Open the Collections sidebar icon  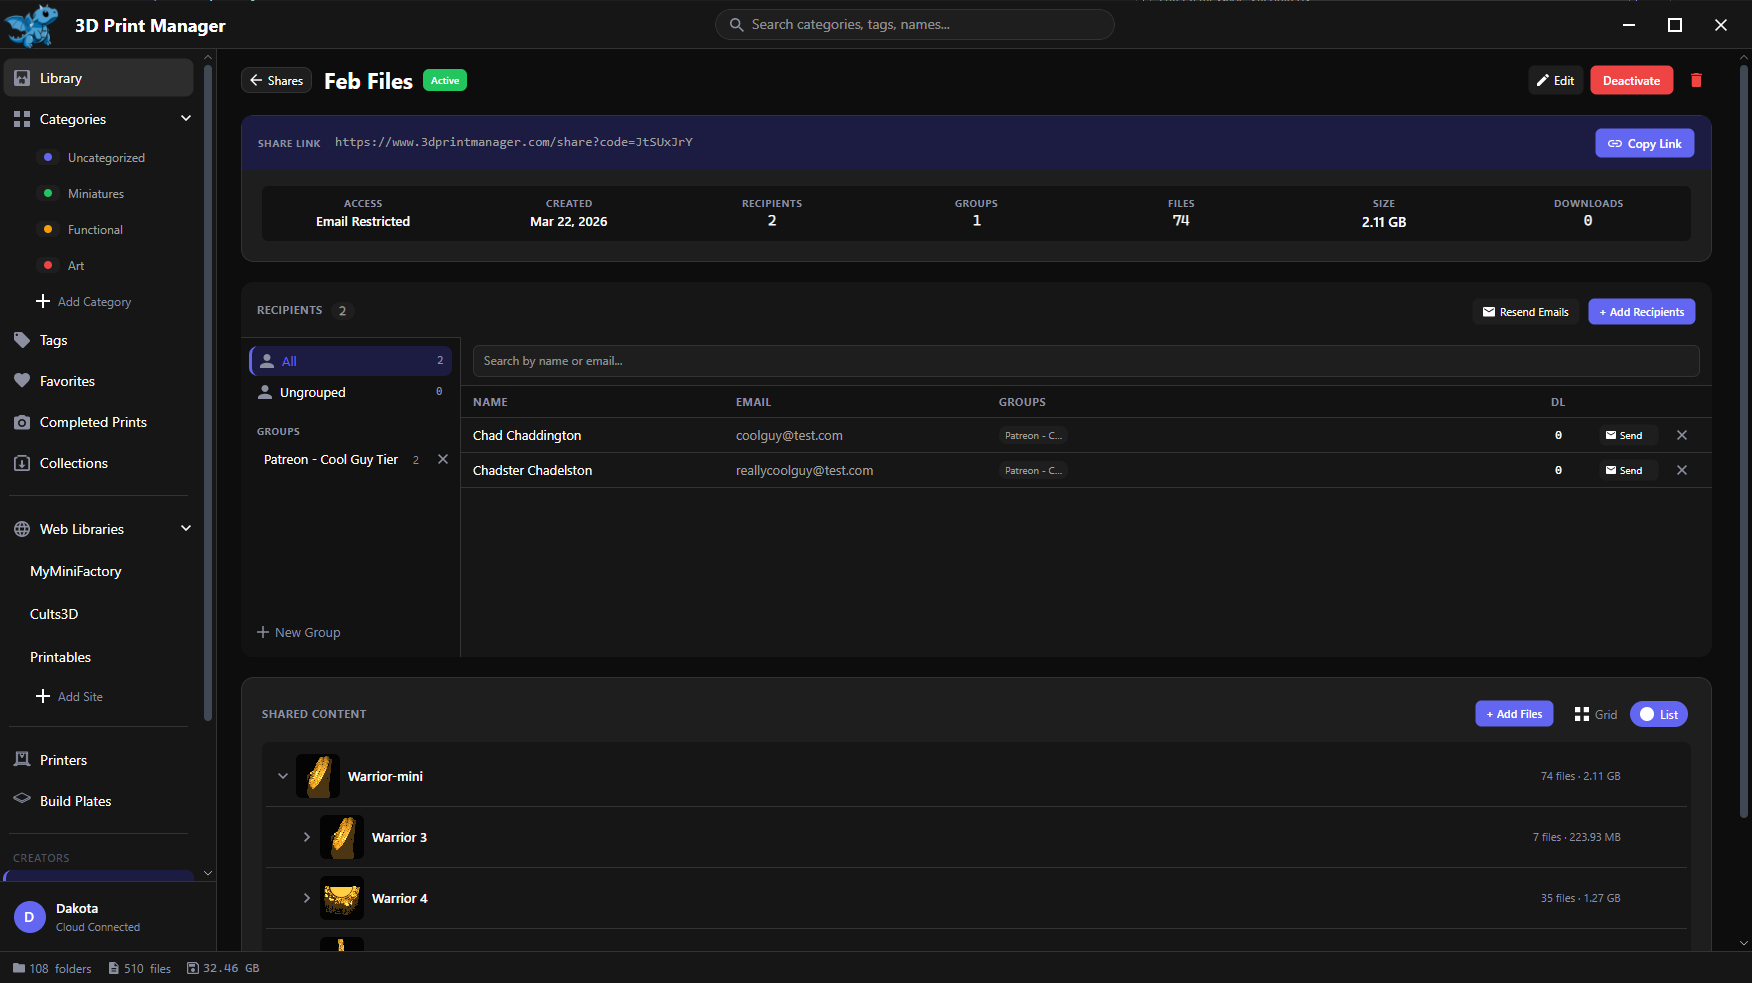tap(22, 463)
